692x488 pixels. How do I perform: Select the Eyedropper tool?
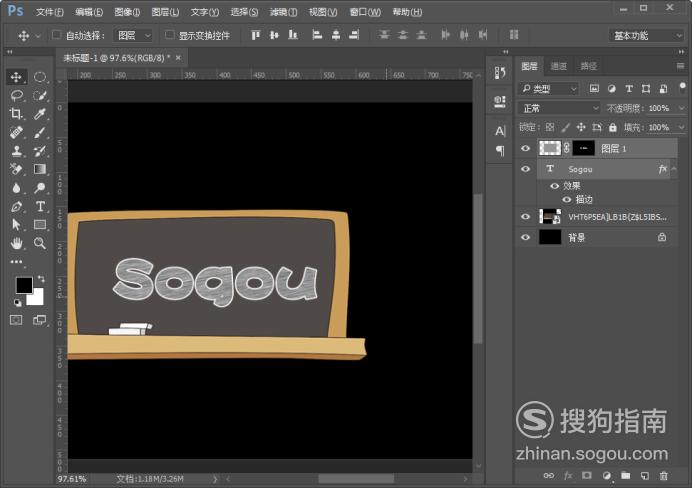coord(40,114)
